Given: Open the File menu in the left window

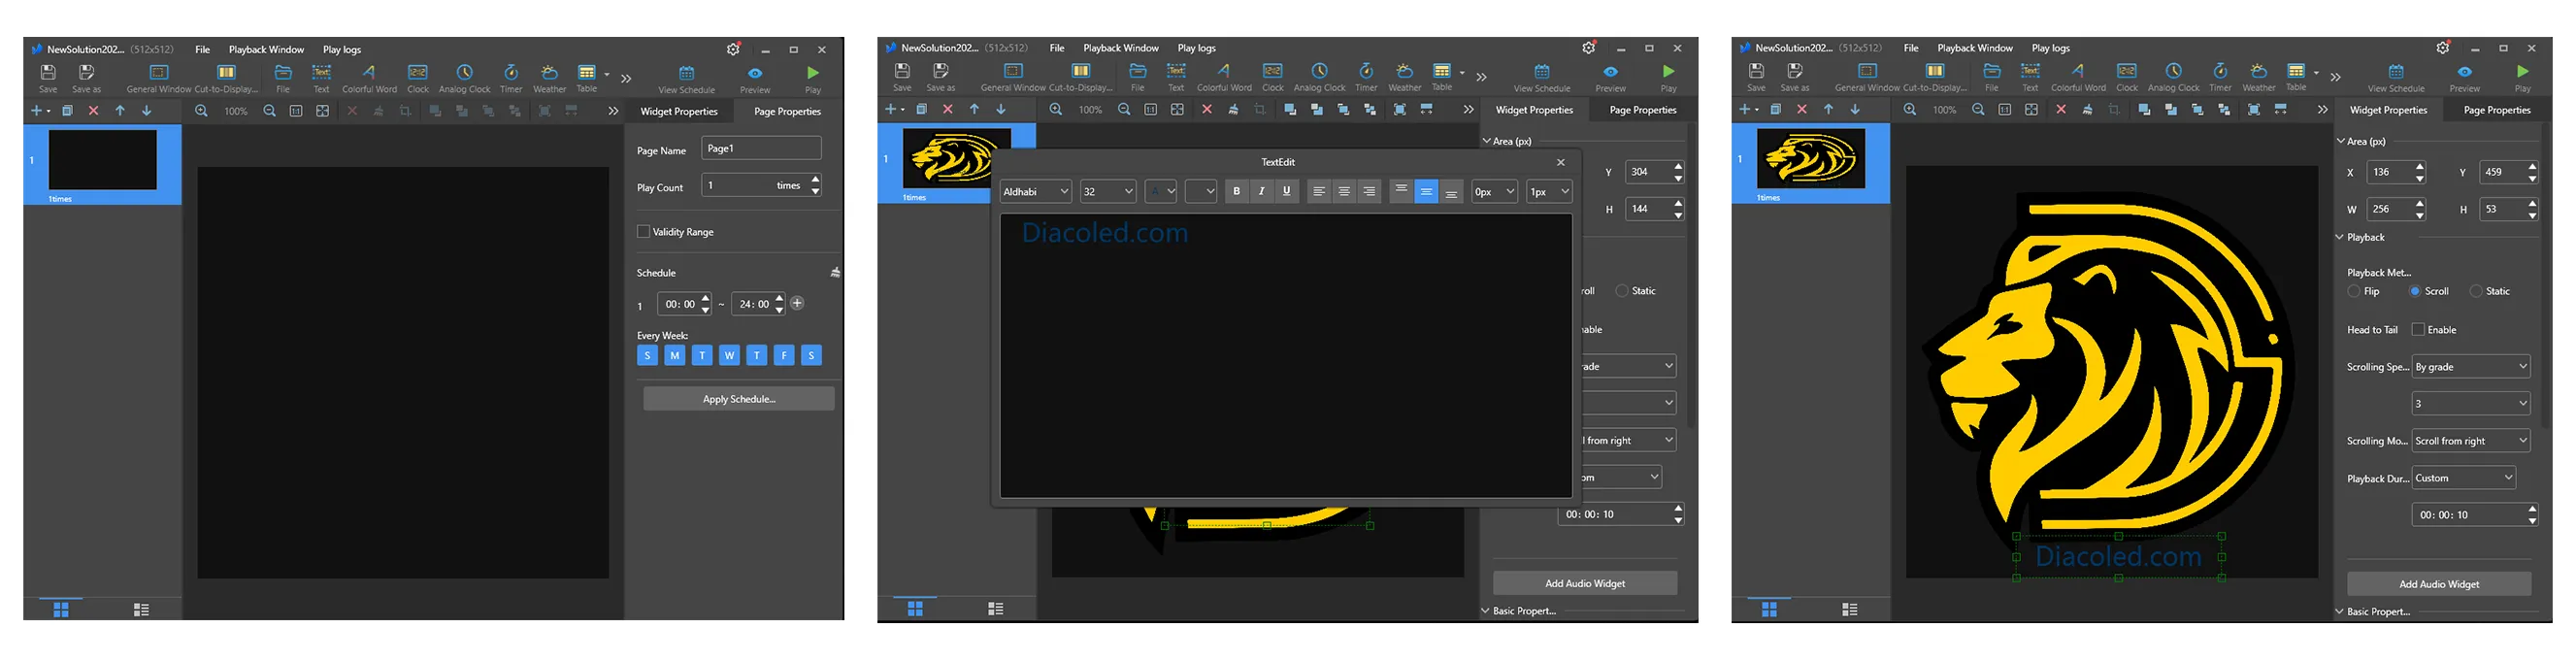Looking at the screenshot, I should (x=202, y=49).
